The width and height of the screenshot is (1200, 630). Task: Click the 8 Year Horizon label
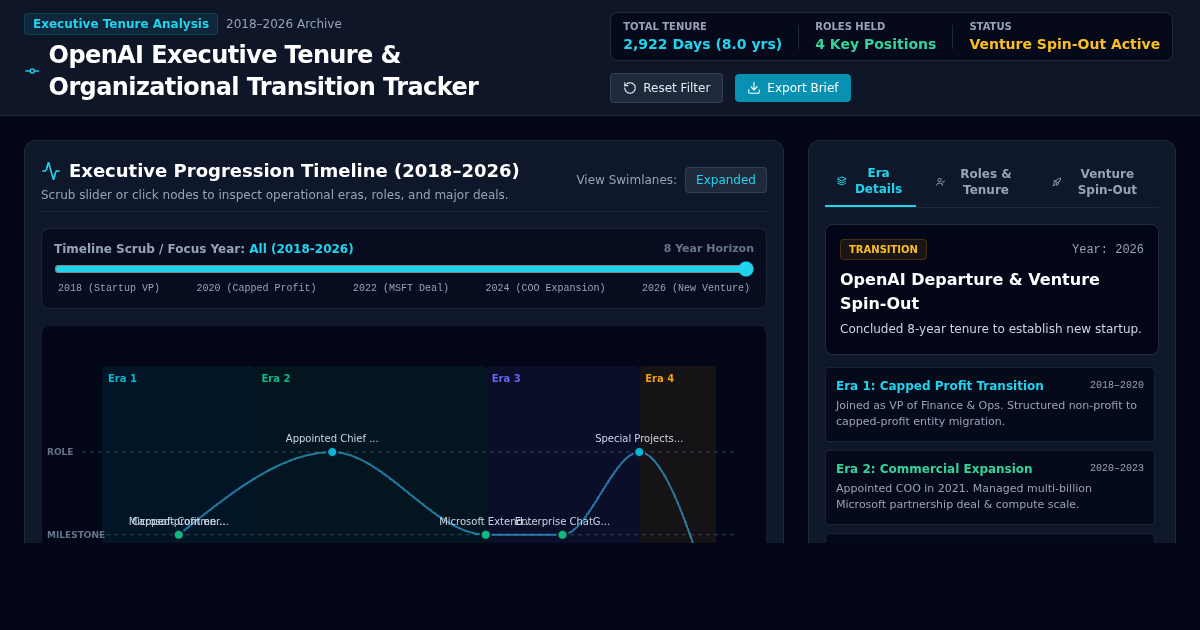tap(709, 248)
